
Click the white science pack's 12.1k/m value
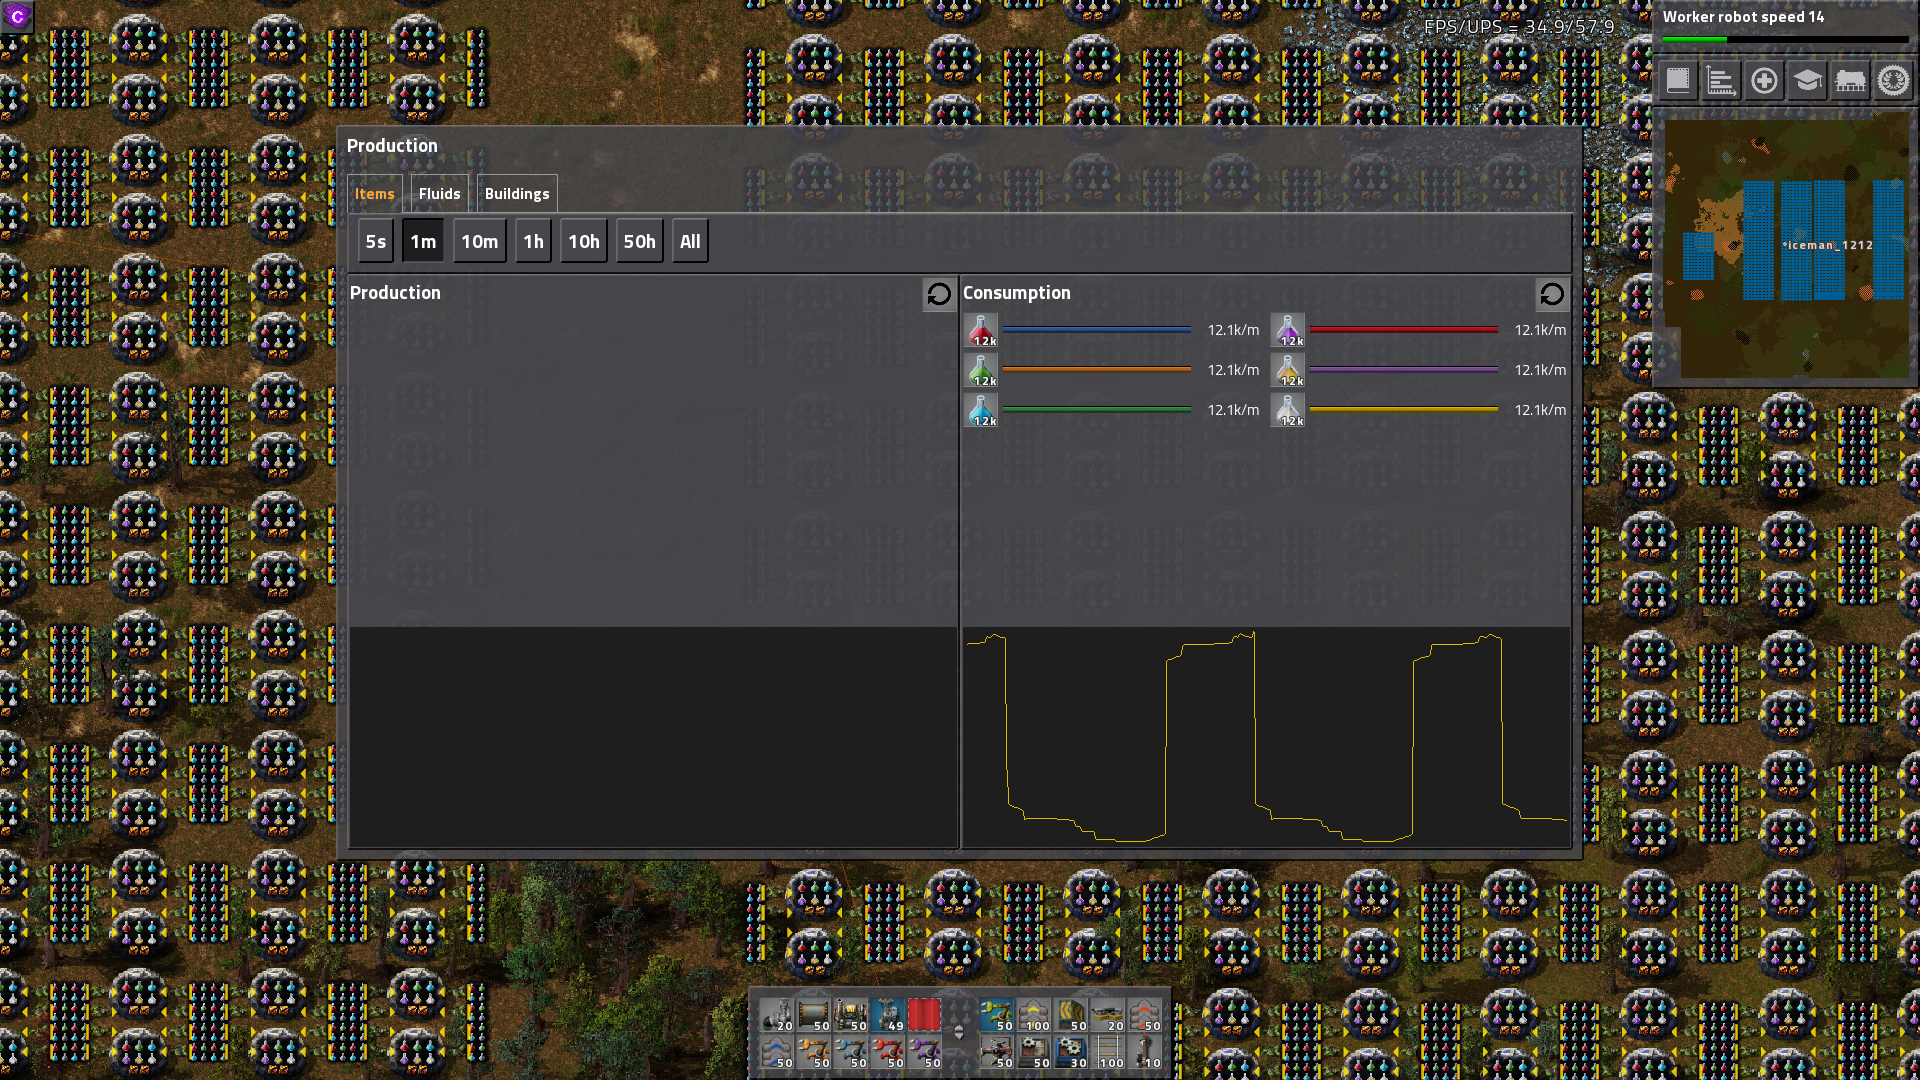point(1540,410)
